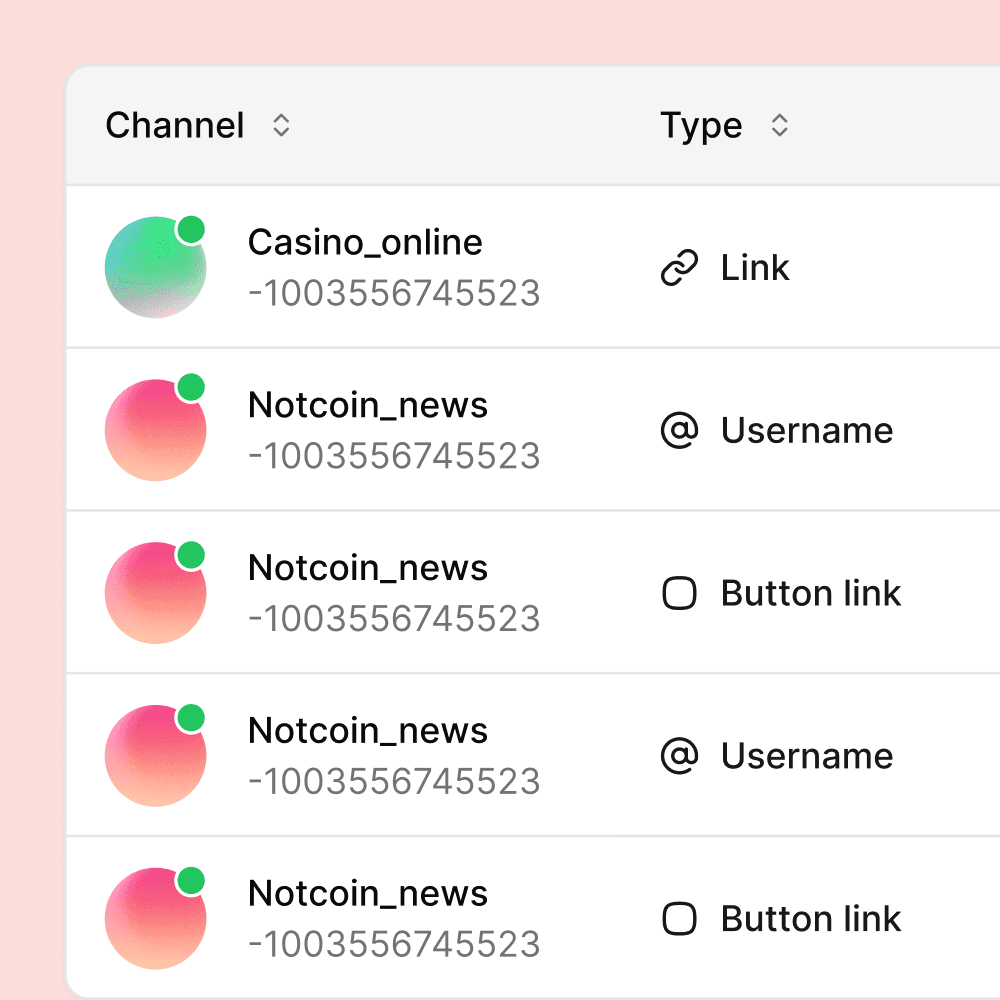This screenshot has width=1000, height=1000.
Task: Click the Username label on the second row
Action: point(807,430)
